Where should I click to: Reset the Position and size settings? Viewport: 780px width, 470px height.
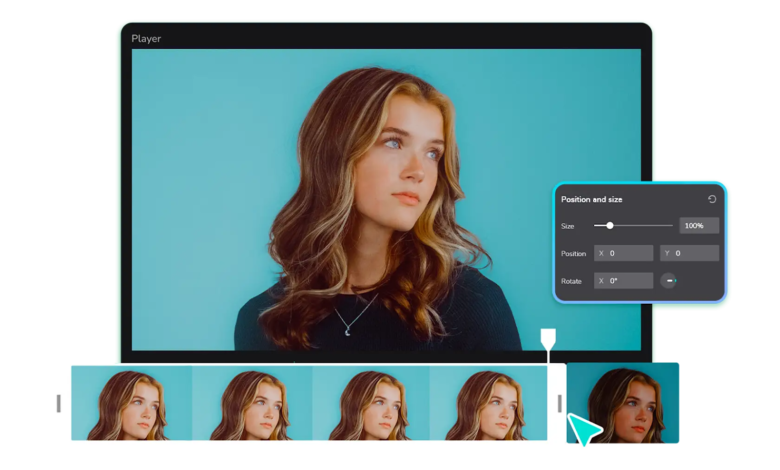click(x=712, y=199)
